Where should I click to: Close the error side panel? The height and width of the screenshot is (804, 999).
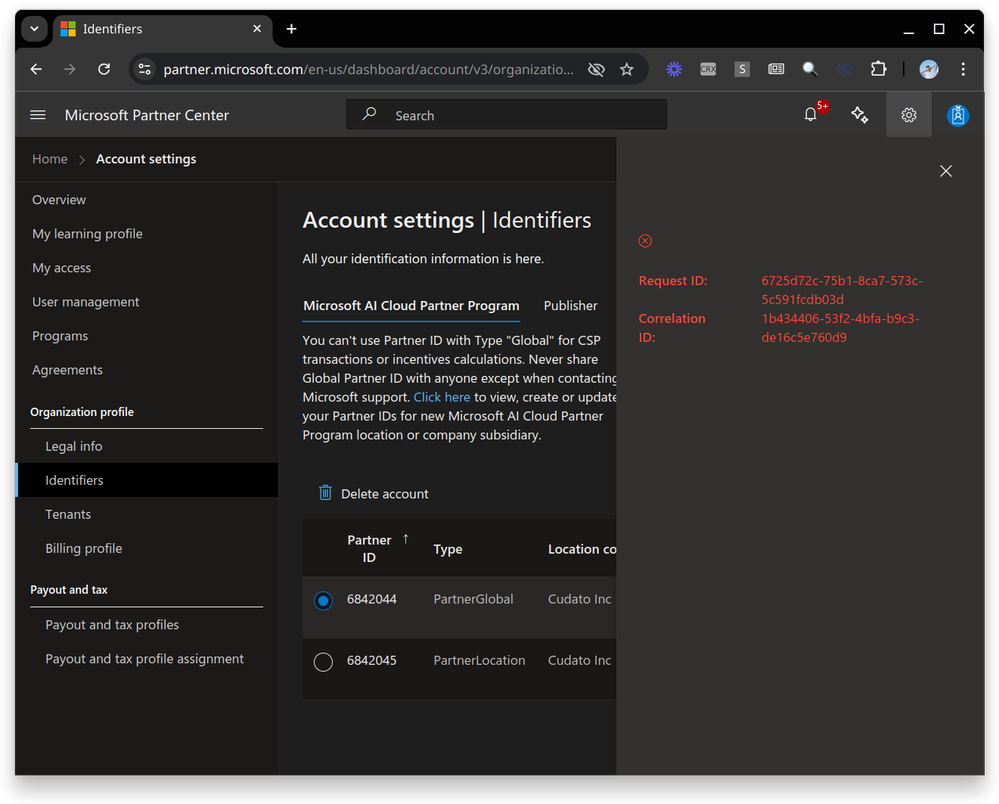[945, 171]
